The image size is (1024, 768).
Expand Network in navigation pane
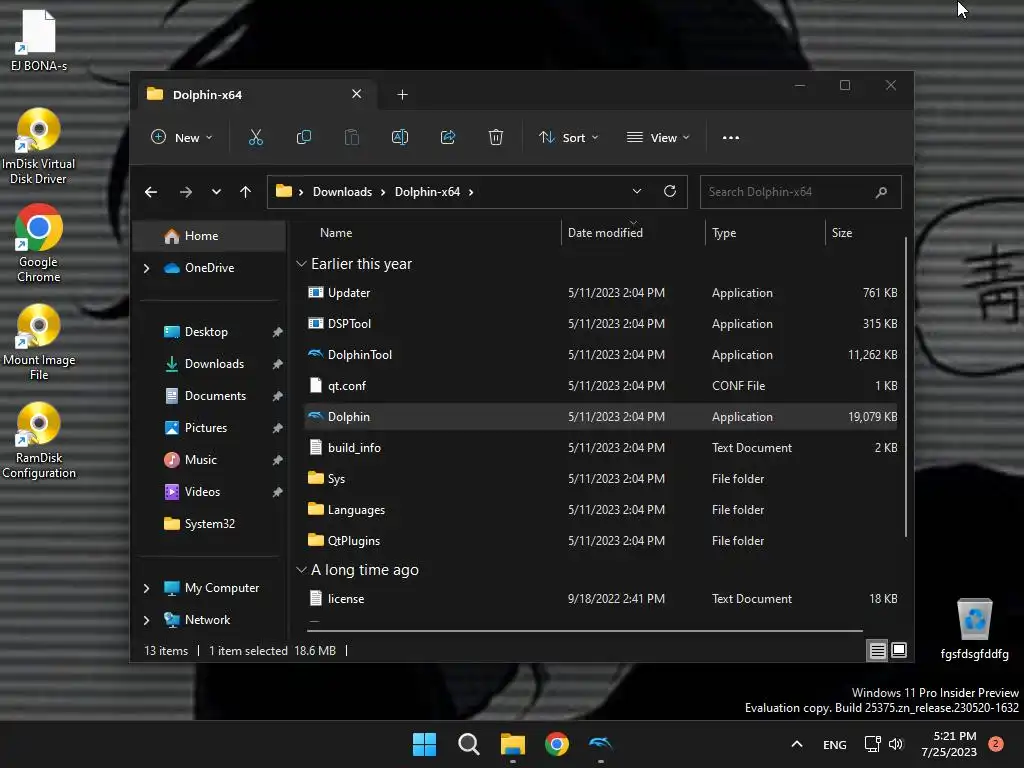tap(146, 620)
